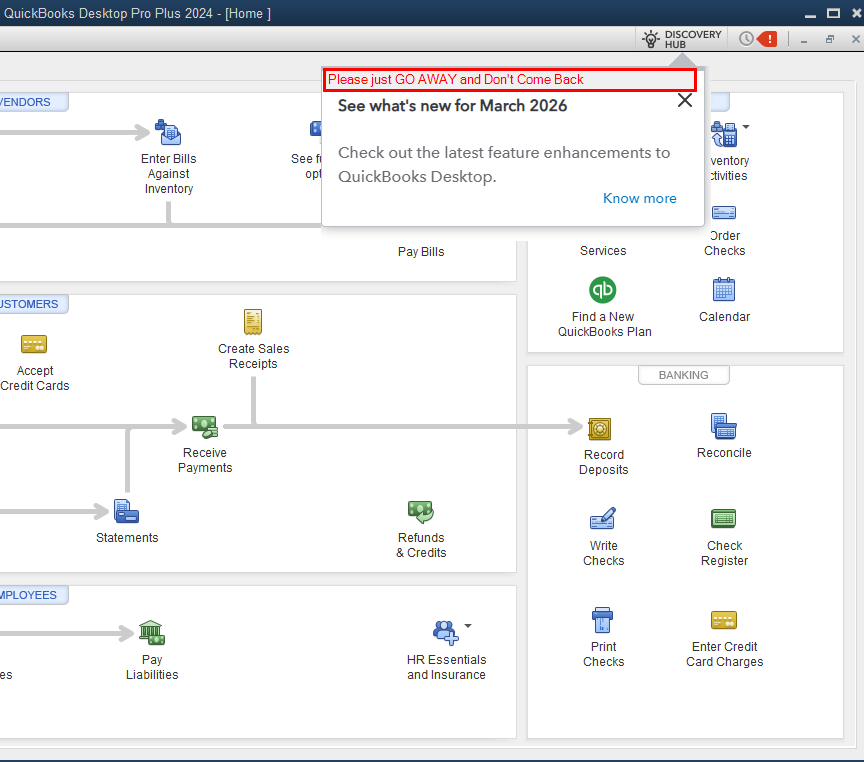The height and width of the screenshot is (762, 864).
Task: Open Check Register icon
Action: click(x=723, y=518)
